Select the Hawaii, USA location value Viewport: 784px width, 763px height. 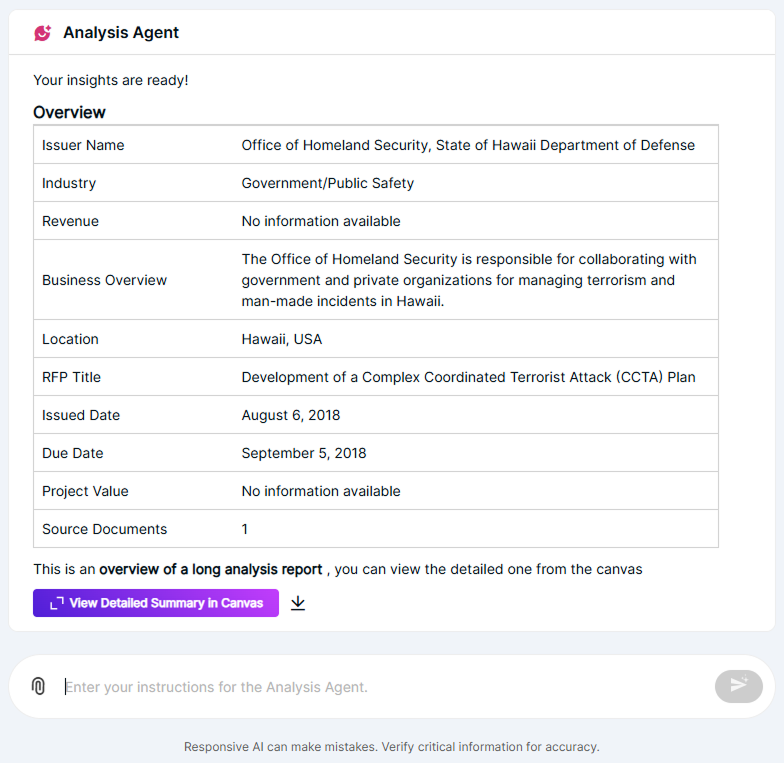282,339
